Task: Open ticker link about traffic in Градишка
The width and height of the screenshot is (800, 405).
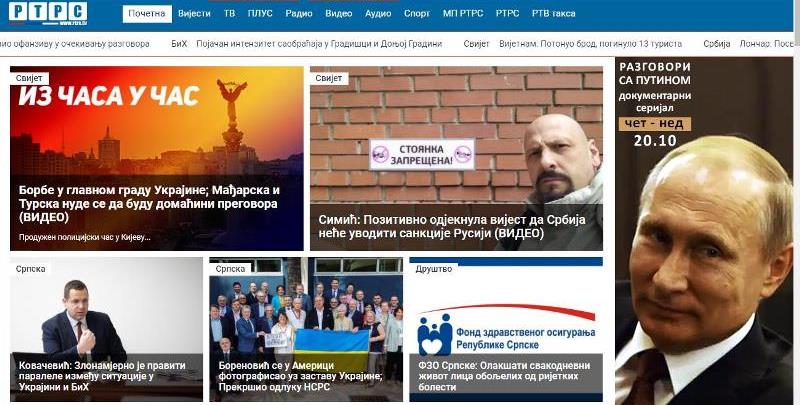Action: (x=319, y=44)
